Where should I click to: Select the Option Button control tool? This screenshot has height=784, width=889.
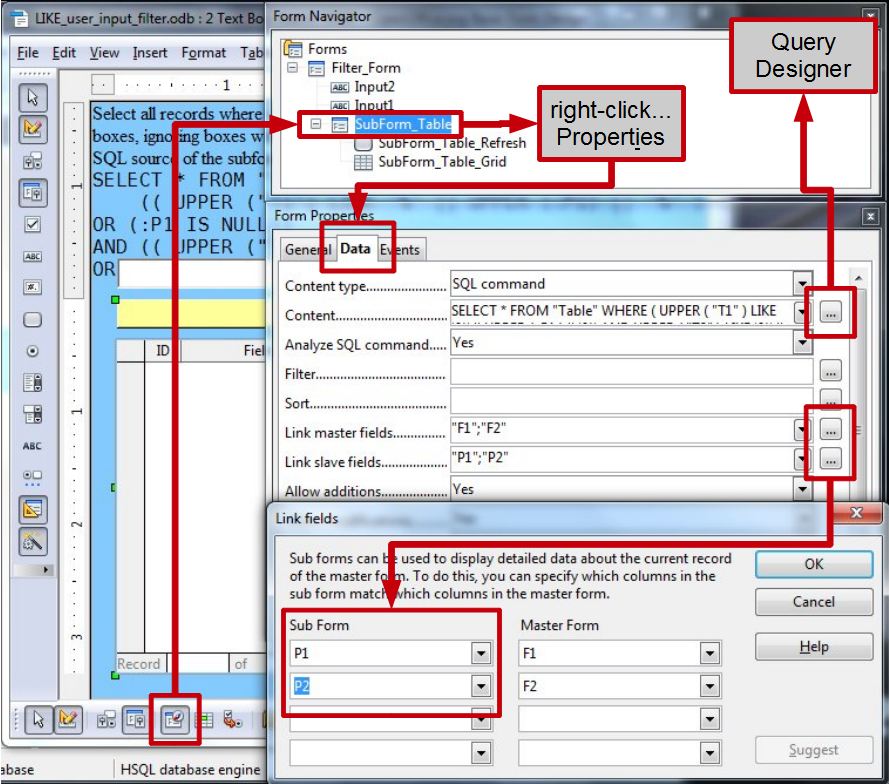pyautogui.click(x=33, y=351)
